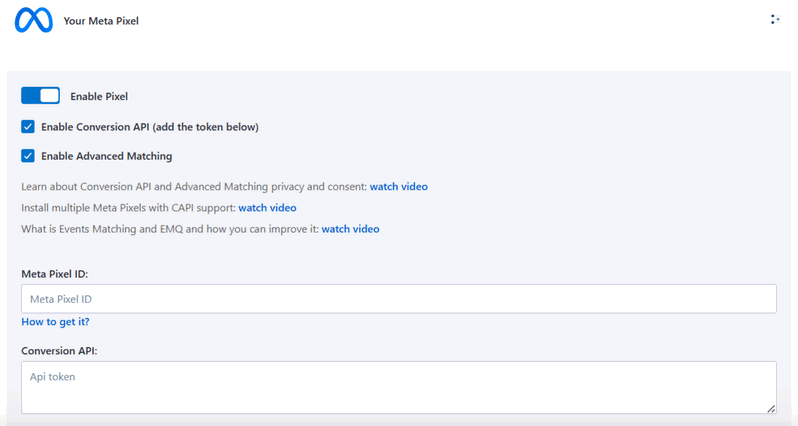Focus the Meta Pixel ID input field
Screen dimensions: 798x426
tap(398, 299)
